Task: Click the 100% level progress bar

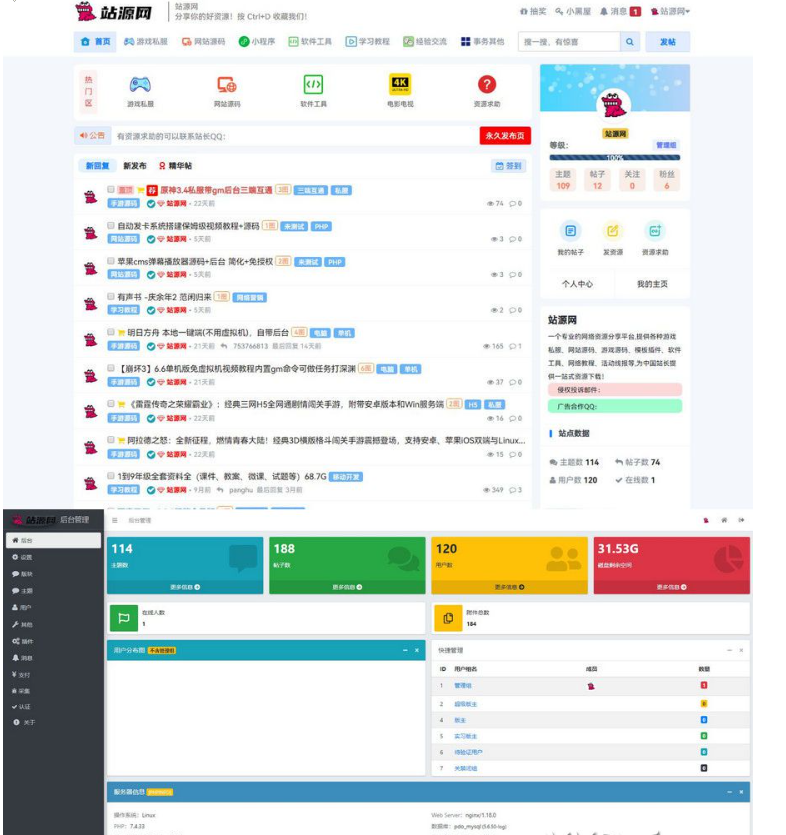Action: tap(615, 158)
